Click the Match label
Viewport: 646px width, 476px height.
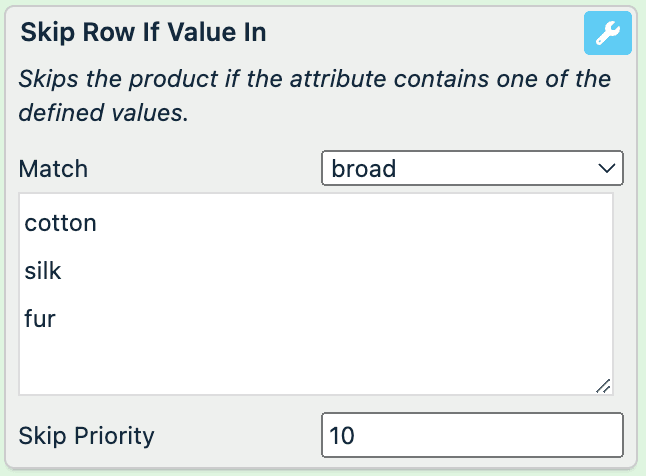click(54, 169)
